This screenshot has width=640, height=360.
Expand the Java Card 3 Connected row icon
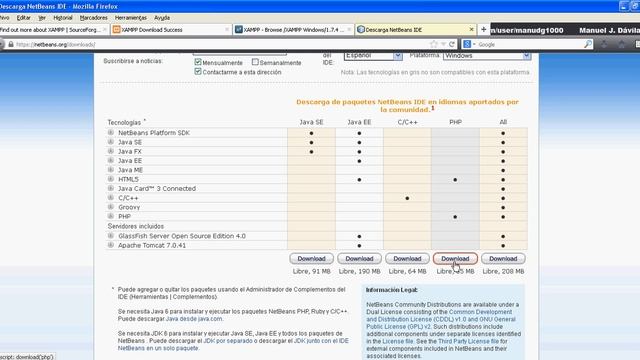111,188
